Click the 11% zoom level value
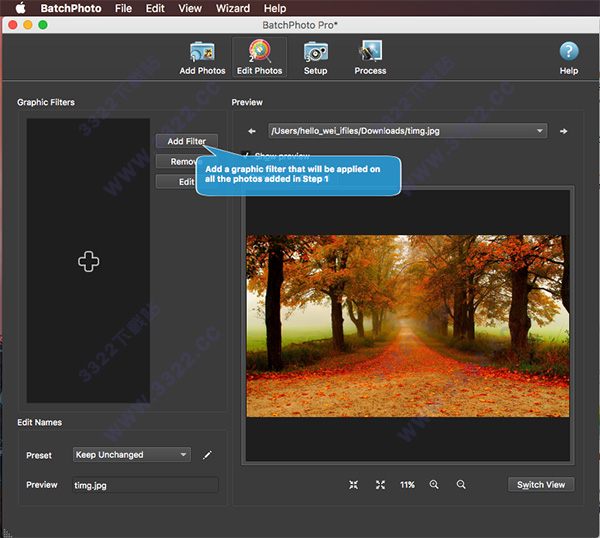Viewport: 600px width, 538px height. tap(407, 485)
